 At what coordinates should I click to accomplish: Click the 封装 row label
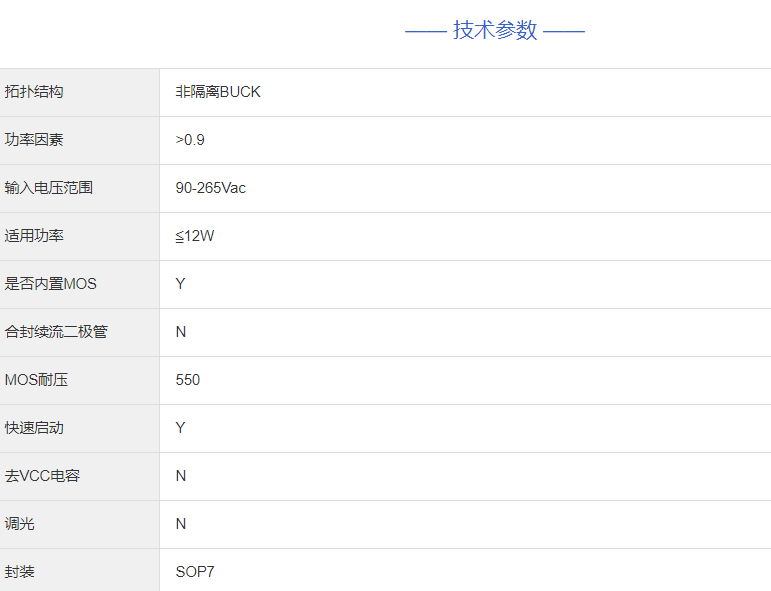coord(20,572)
